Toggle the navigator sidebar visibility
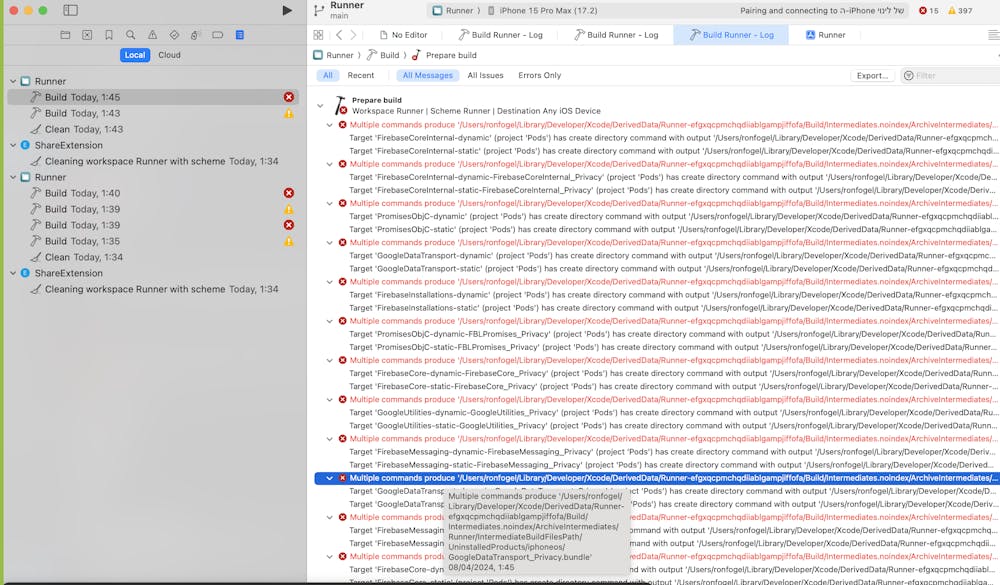 (71, 10)
